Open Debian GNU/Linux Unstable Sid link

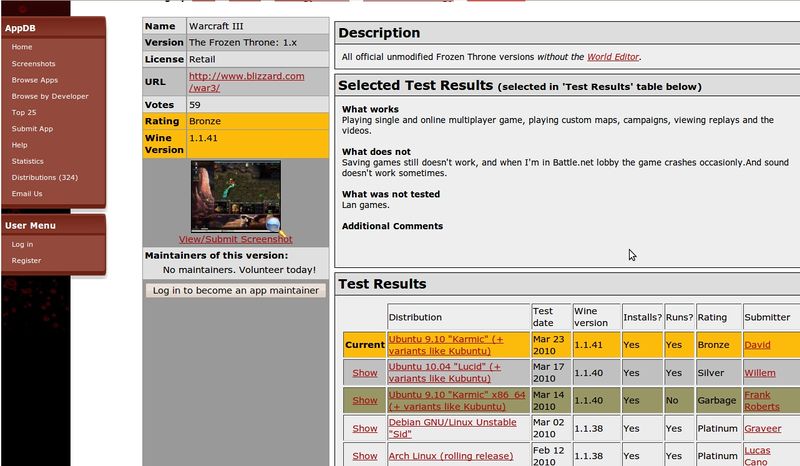click(453, 428)
